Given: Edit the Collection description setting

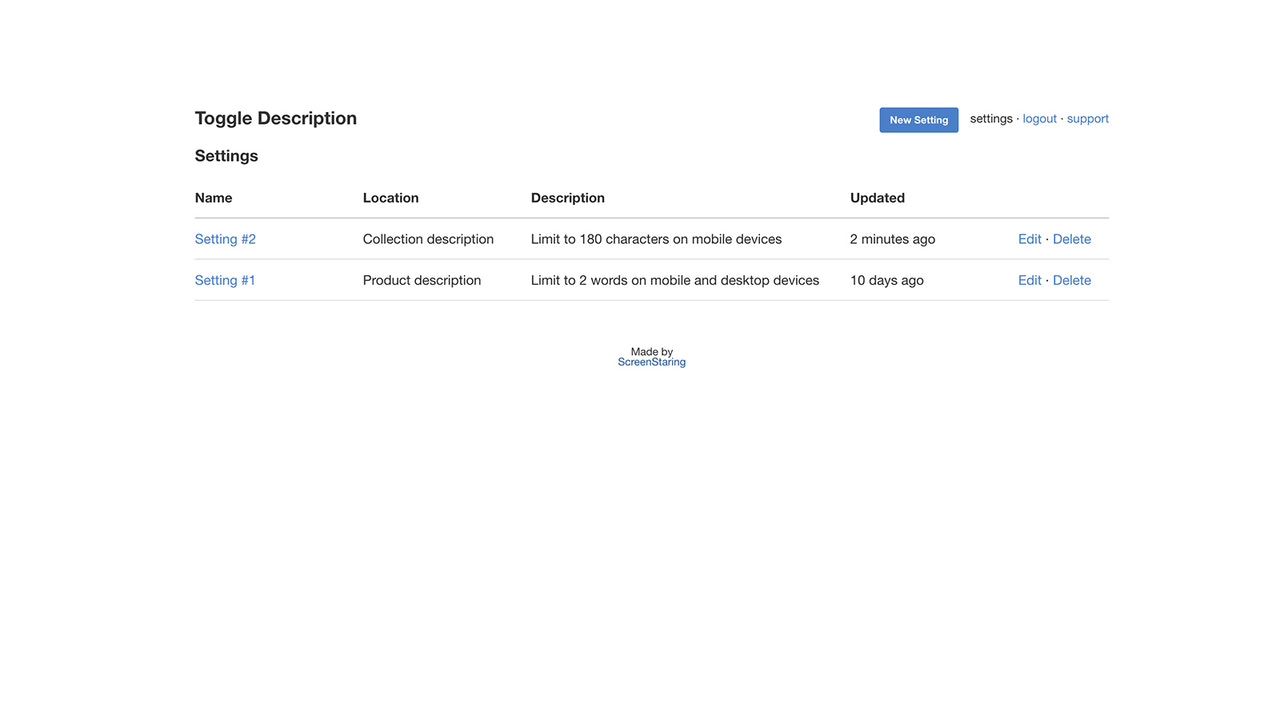Looking at the screenshot, I should click(1029, 239).
